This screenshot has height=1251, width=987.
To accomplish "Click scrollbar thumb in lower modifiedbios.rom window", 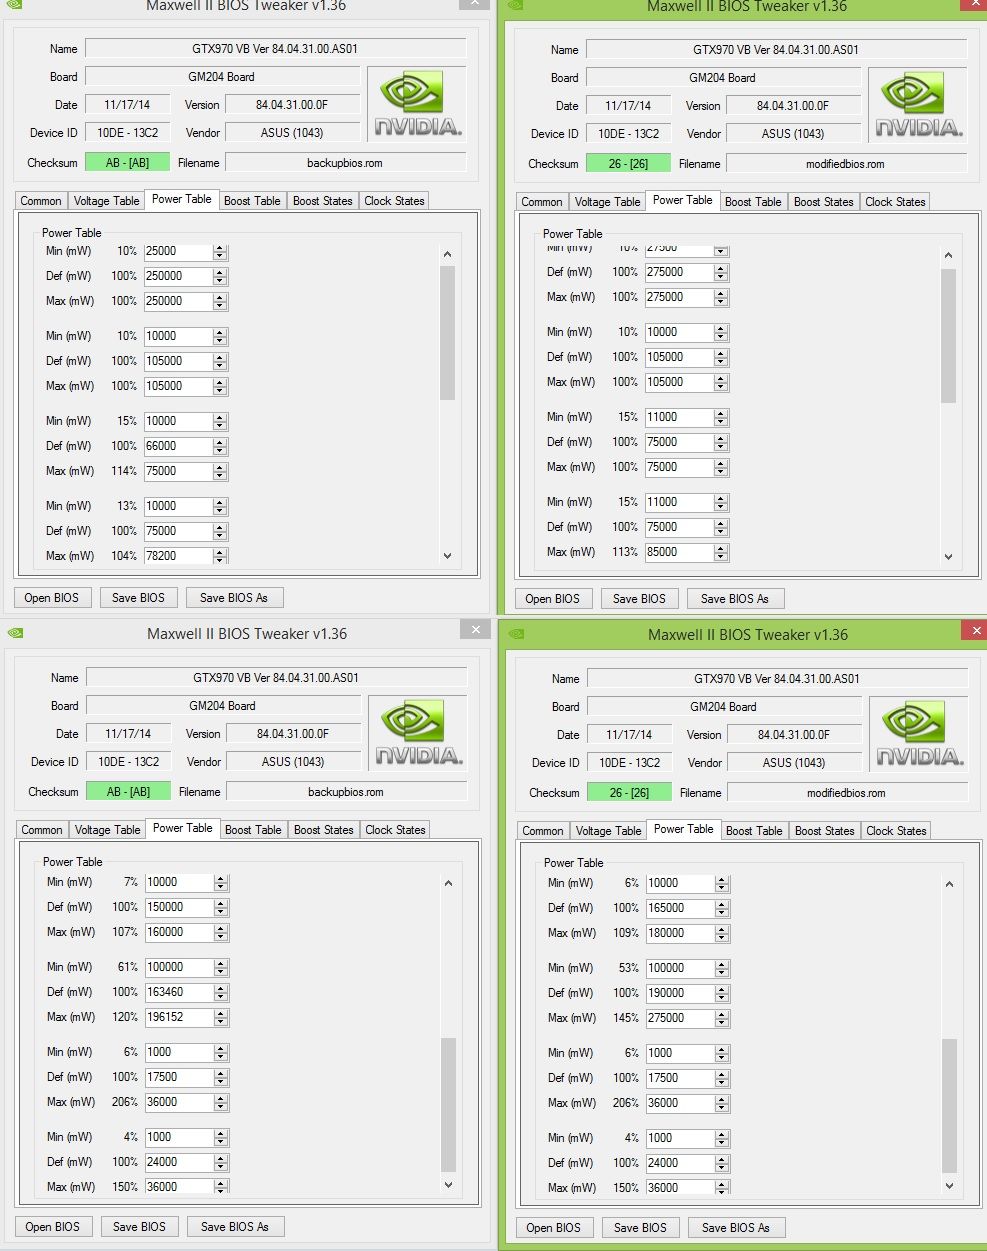I will (949, 1106).
